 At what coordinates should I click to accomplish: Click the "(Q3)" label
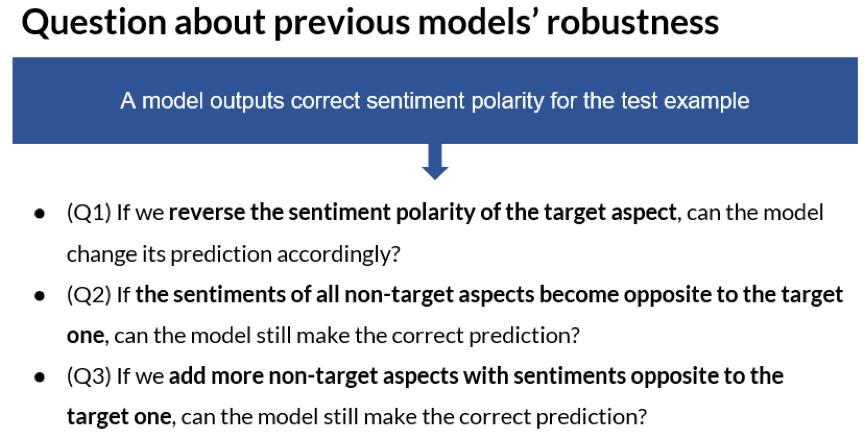[x=89, y=376]
